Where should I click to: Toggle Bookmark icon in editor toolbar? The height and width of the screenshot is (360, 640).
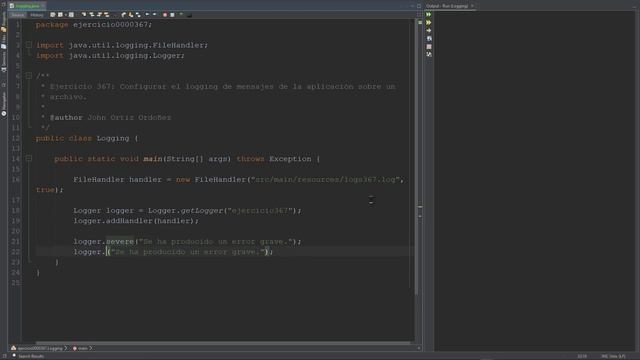(138, 15)
